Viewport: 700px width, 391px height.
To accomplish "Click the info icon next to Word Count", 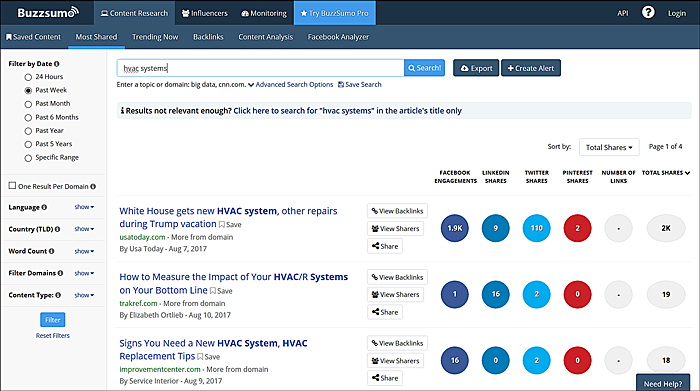I will point(51,251).
